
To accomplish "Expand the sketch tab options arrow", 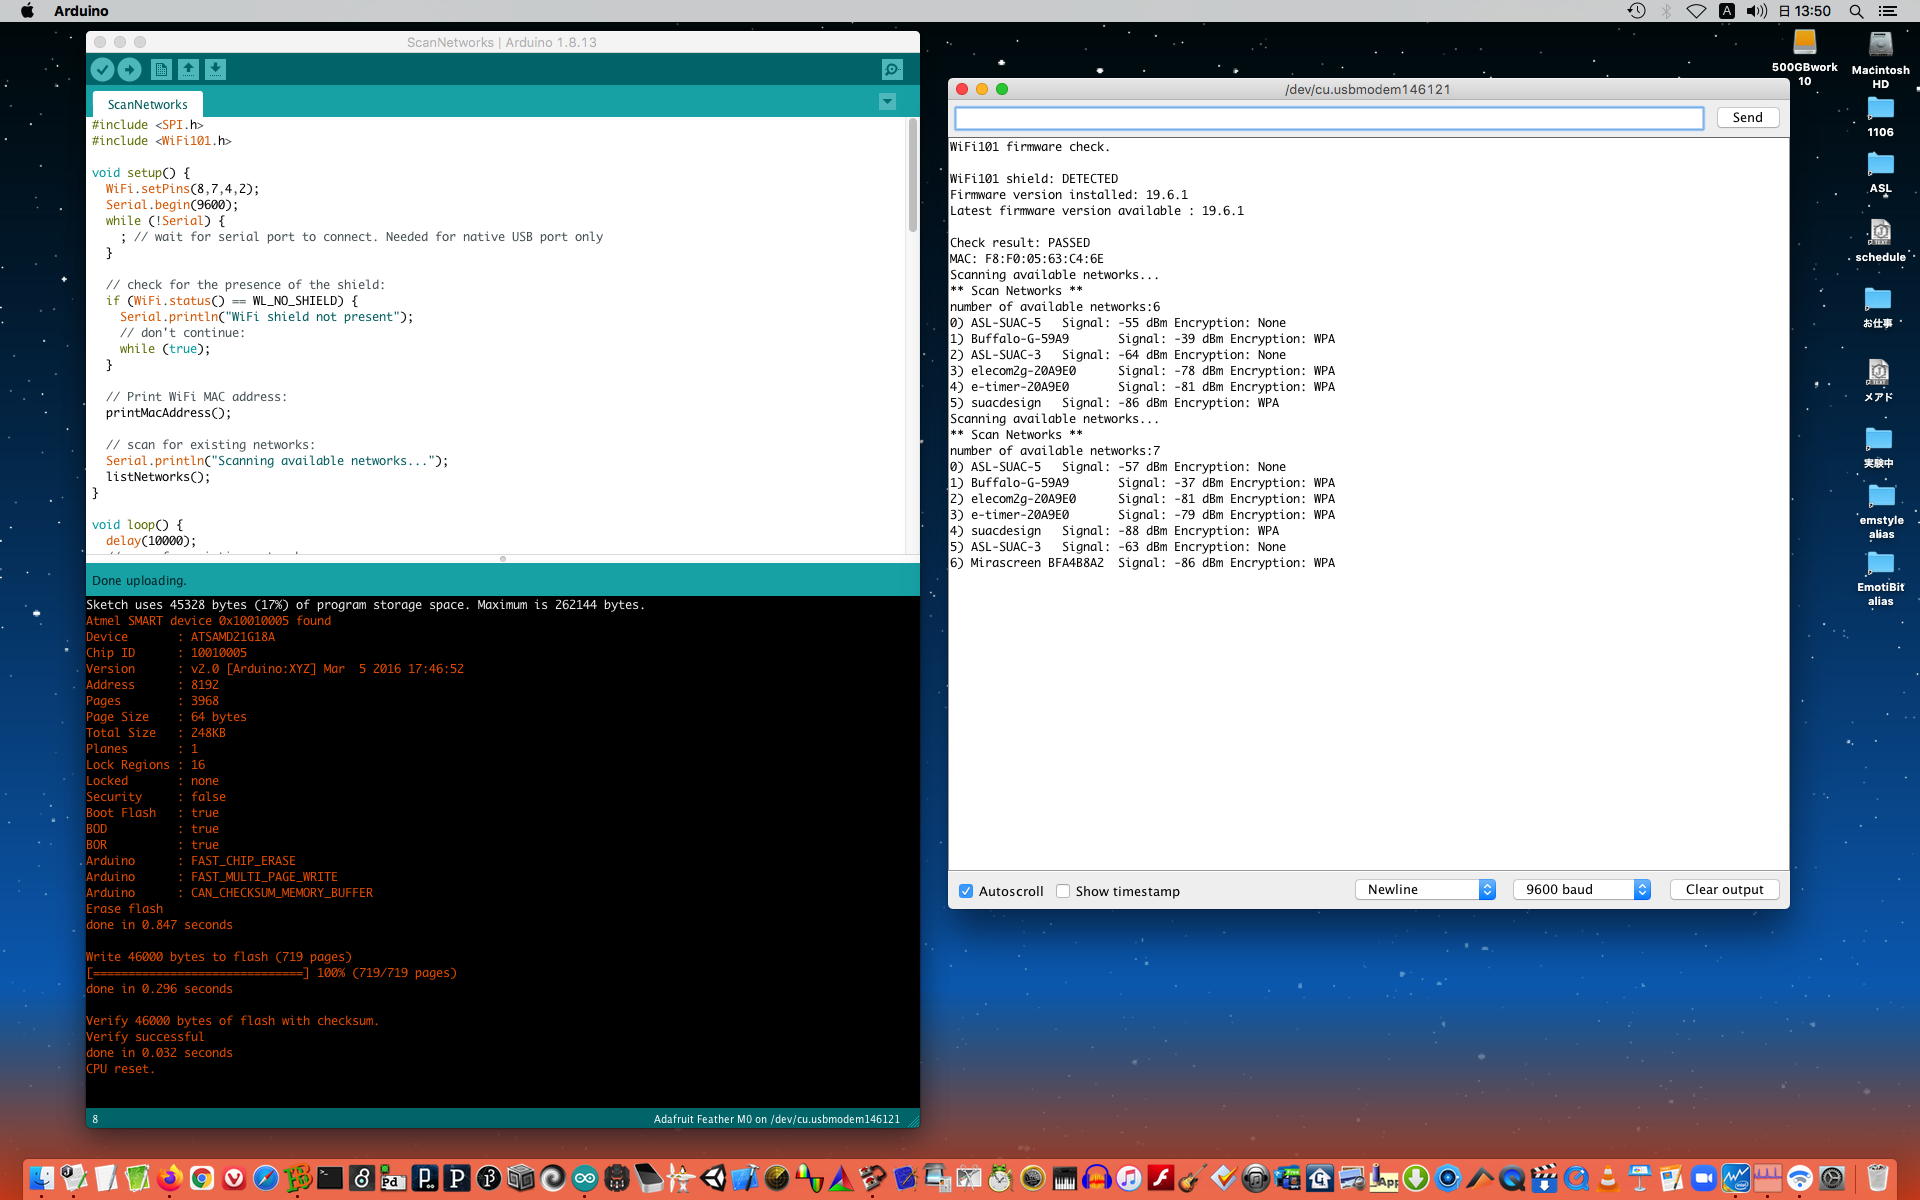I will tap(887, 102).
